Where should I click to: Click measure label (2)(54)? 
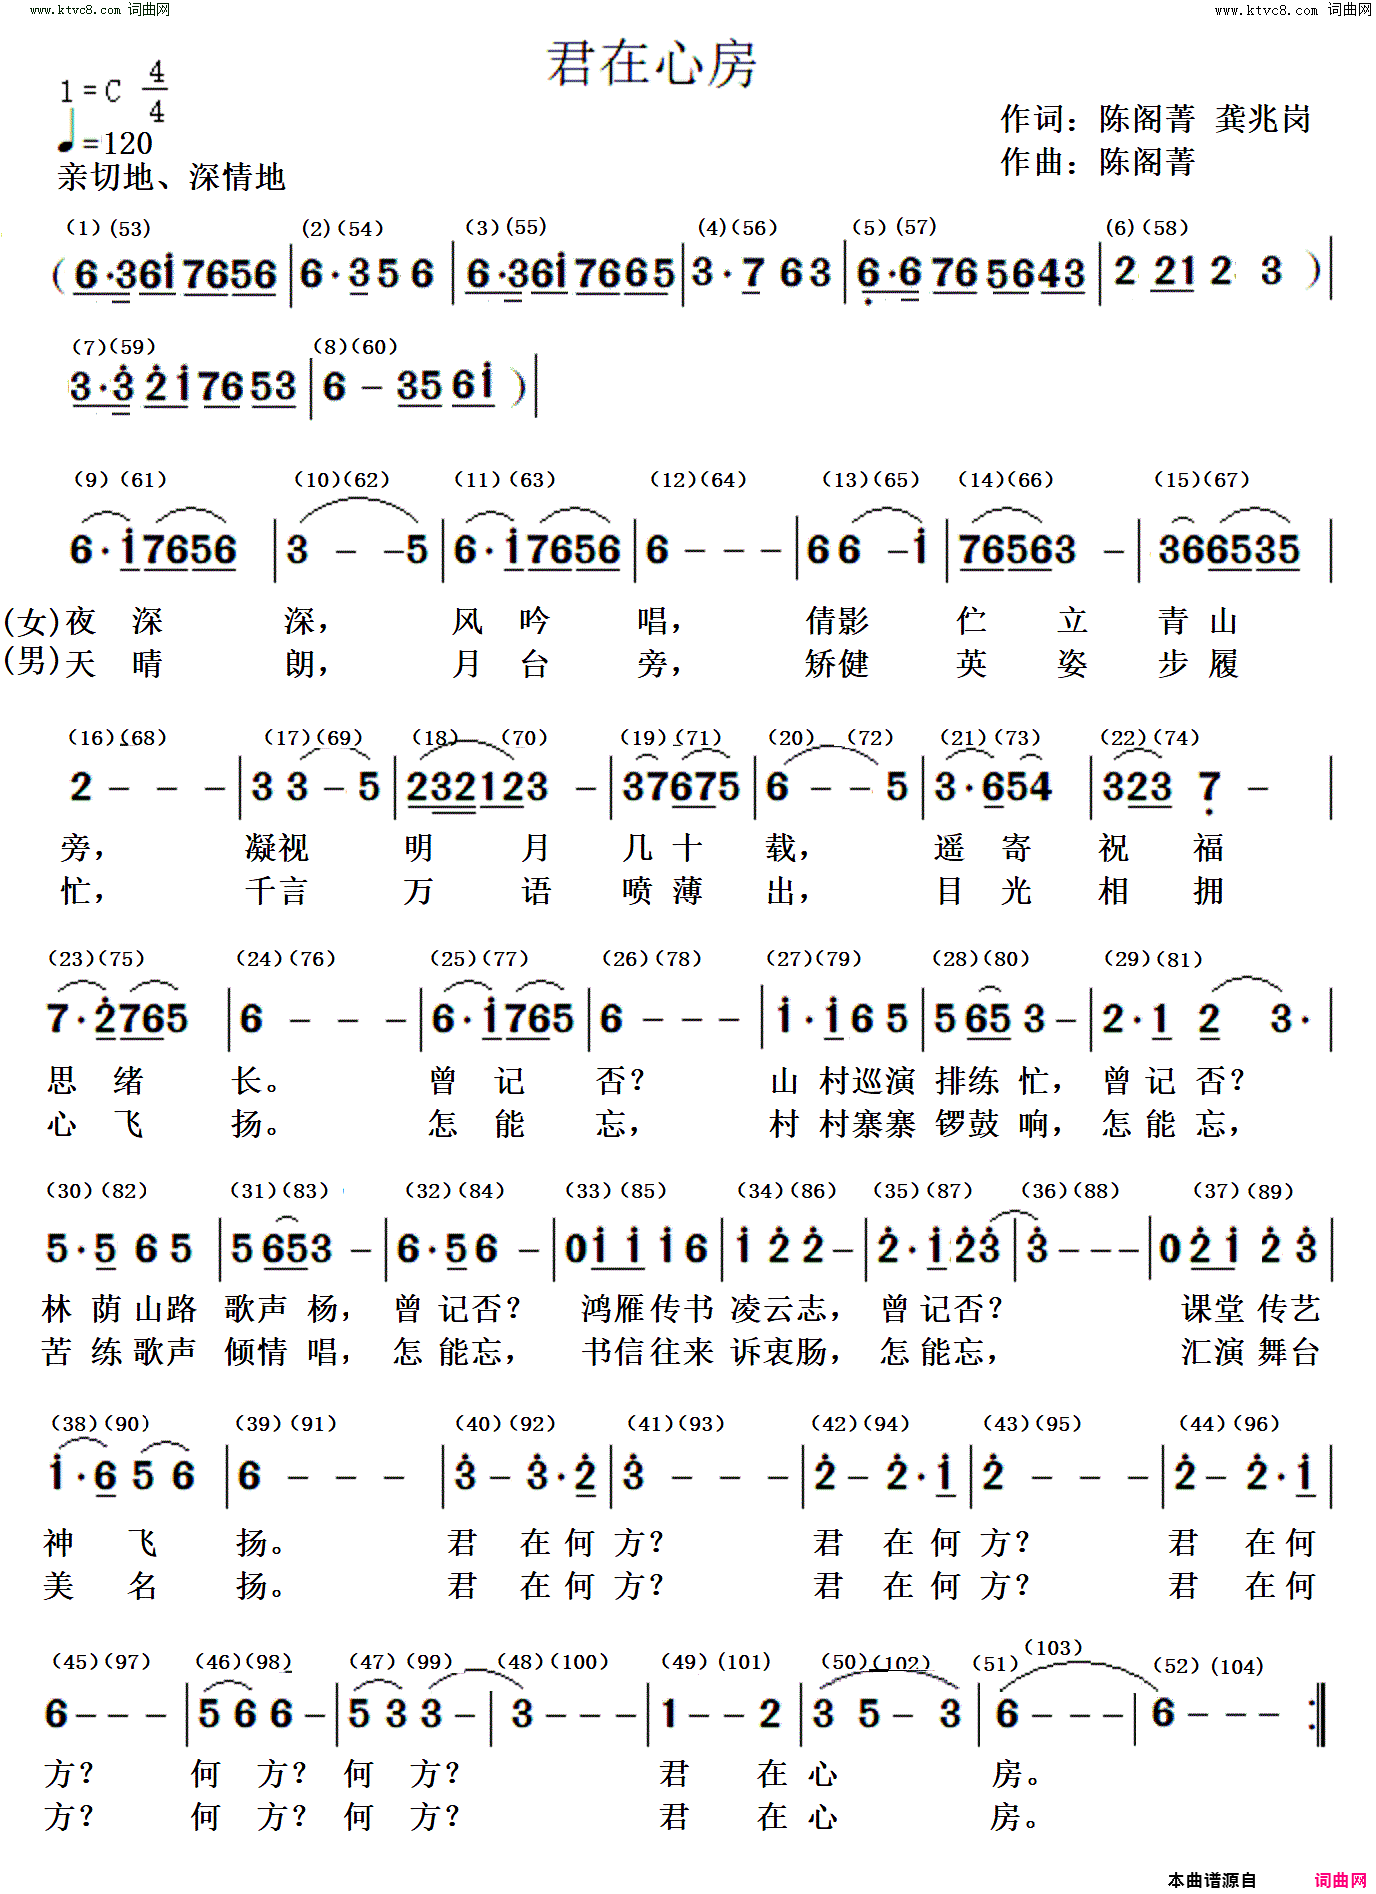point(343,228)
